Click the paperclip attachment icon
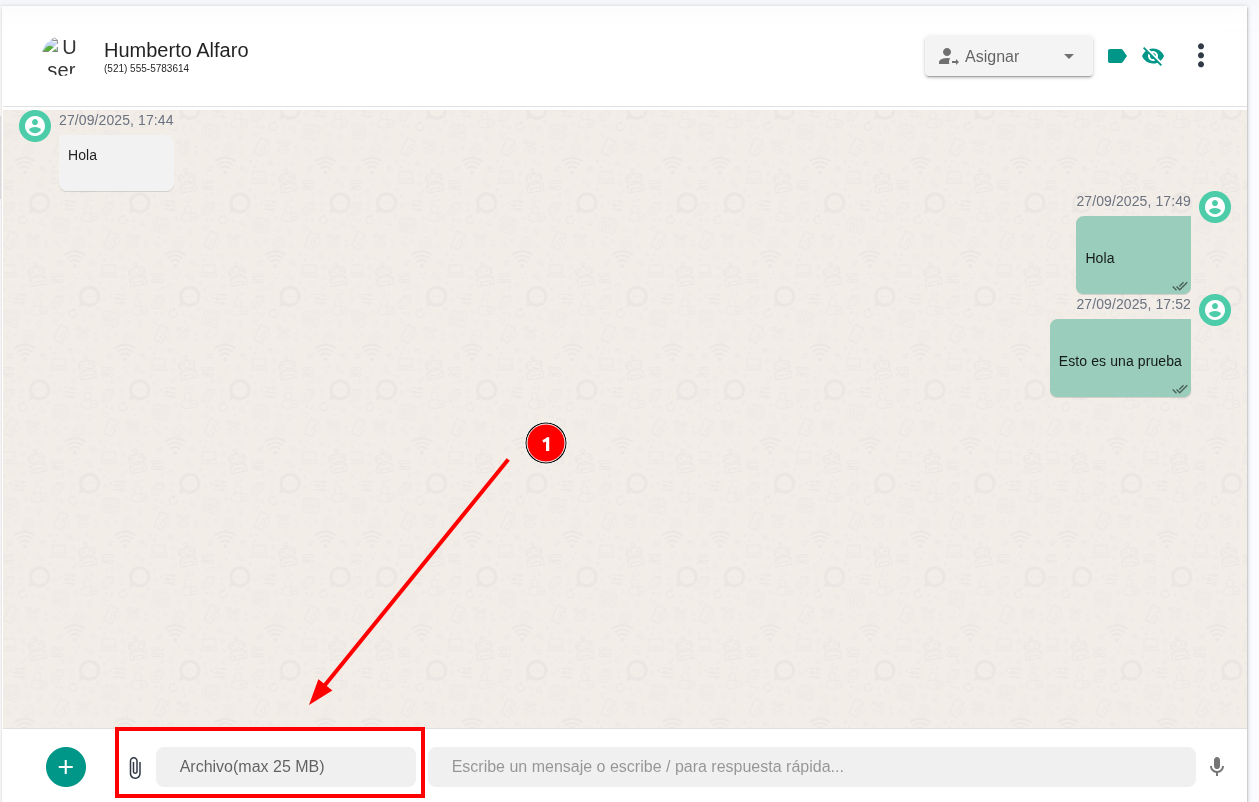This screenshot has height=802, width=1259. point(135,768)
